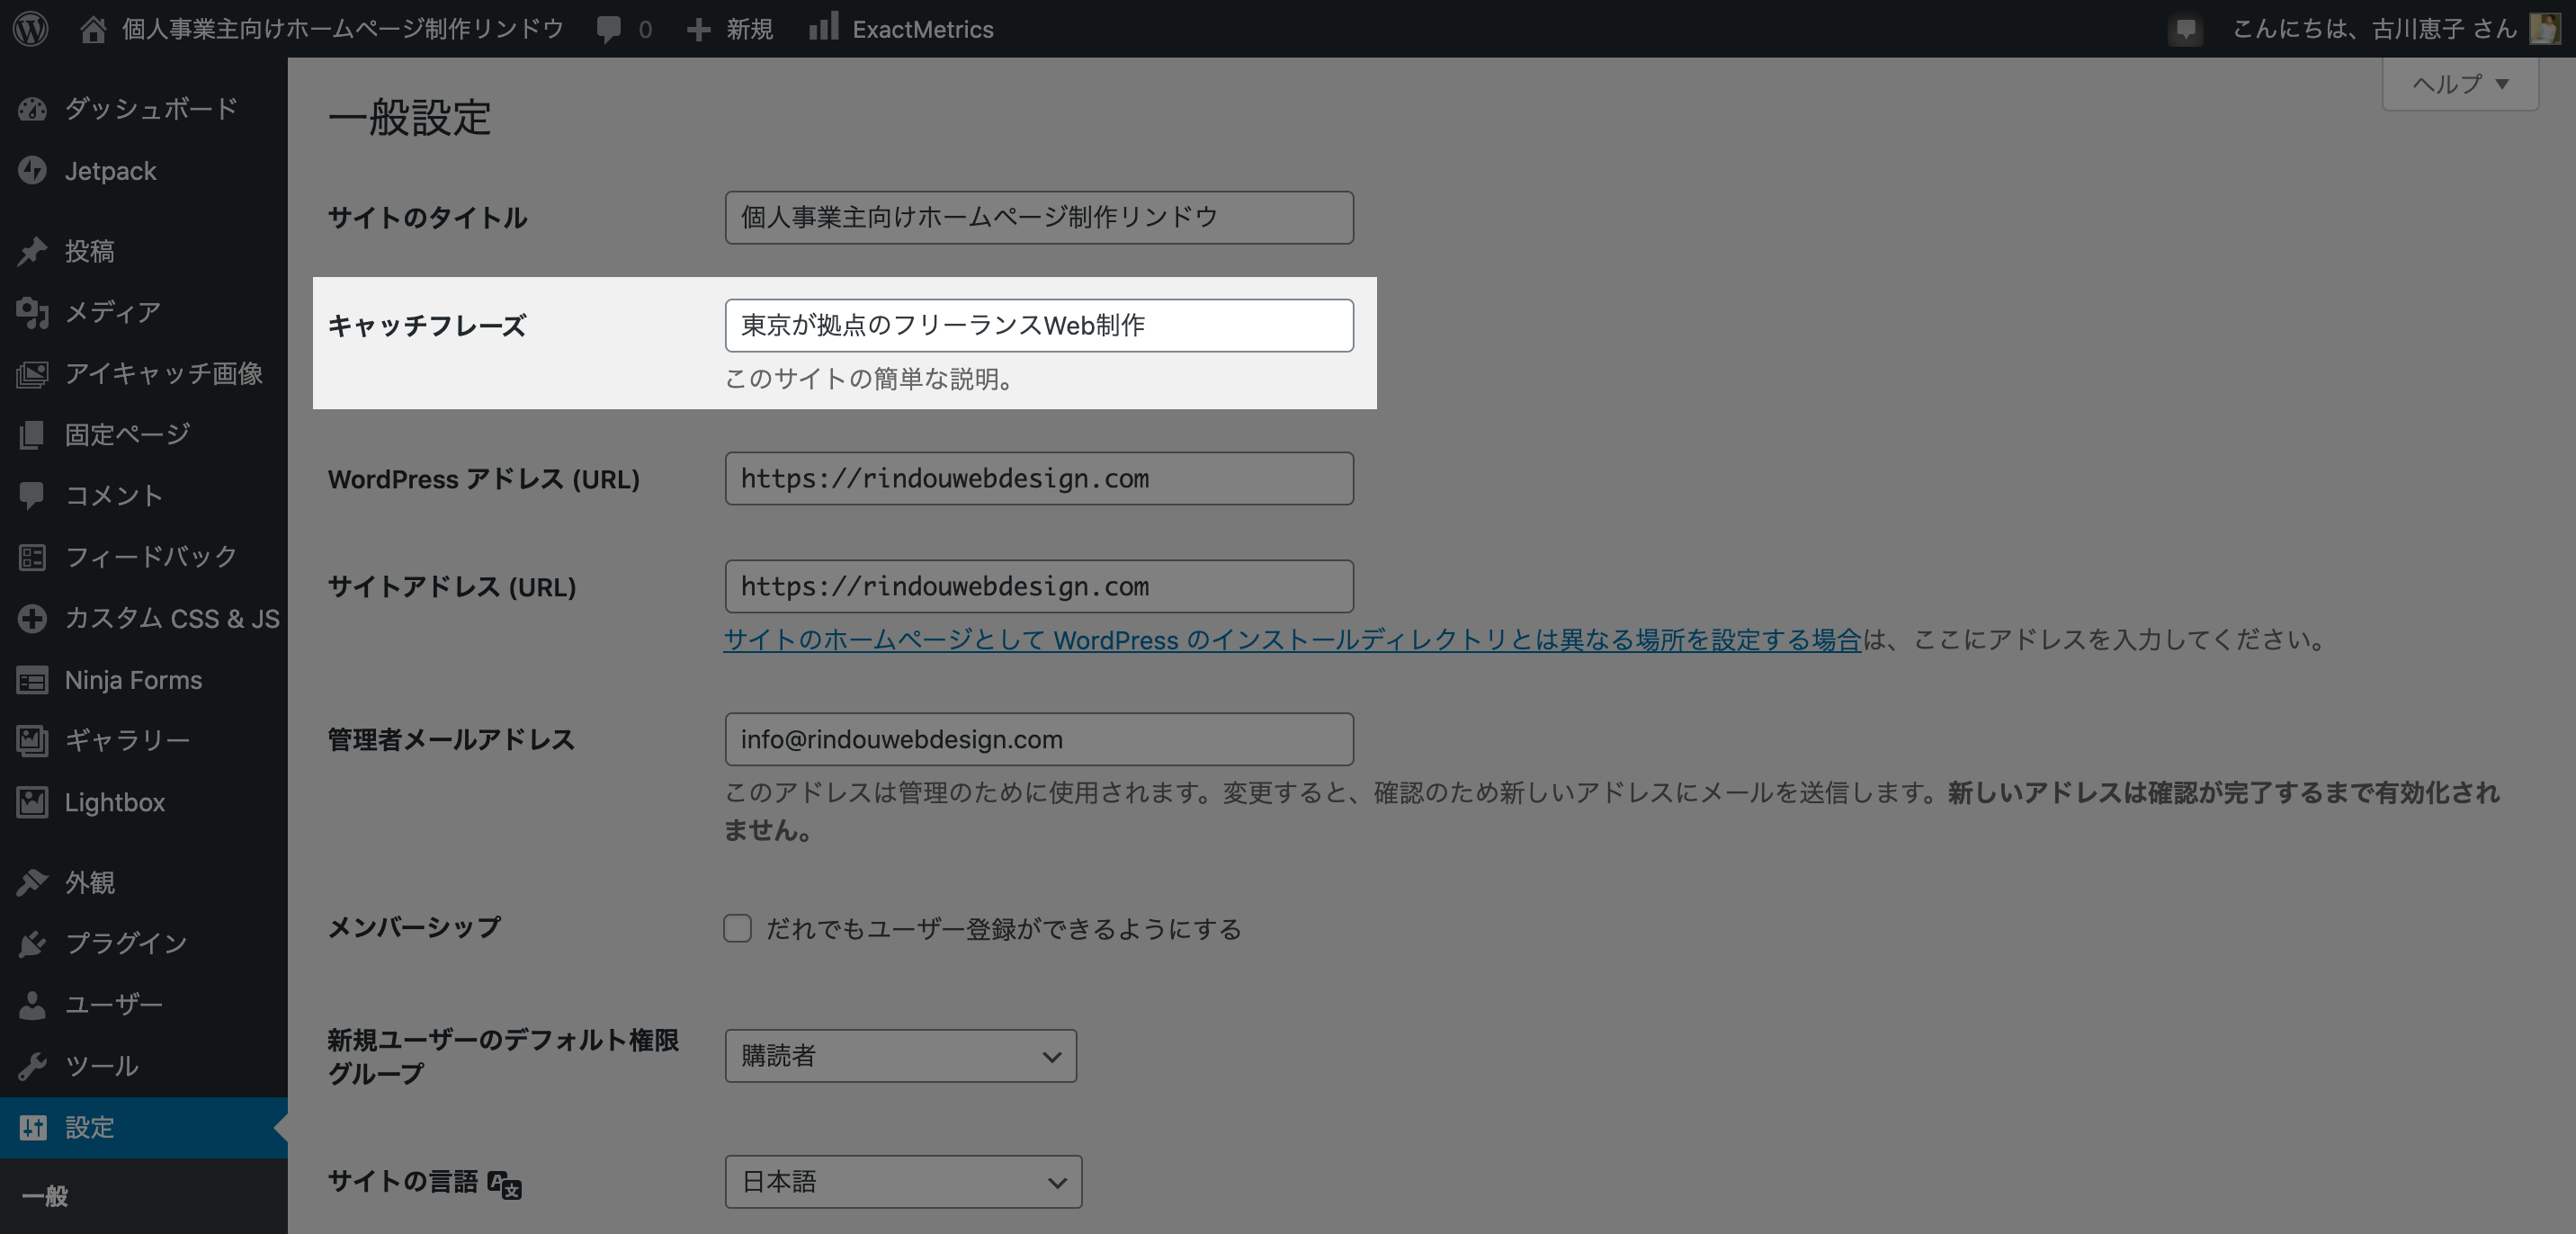Click the このサイトの簡単な説明。 description text
This screenshot has height=1234, width=2576.
pos(870,379)
